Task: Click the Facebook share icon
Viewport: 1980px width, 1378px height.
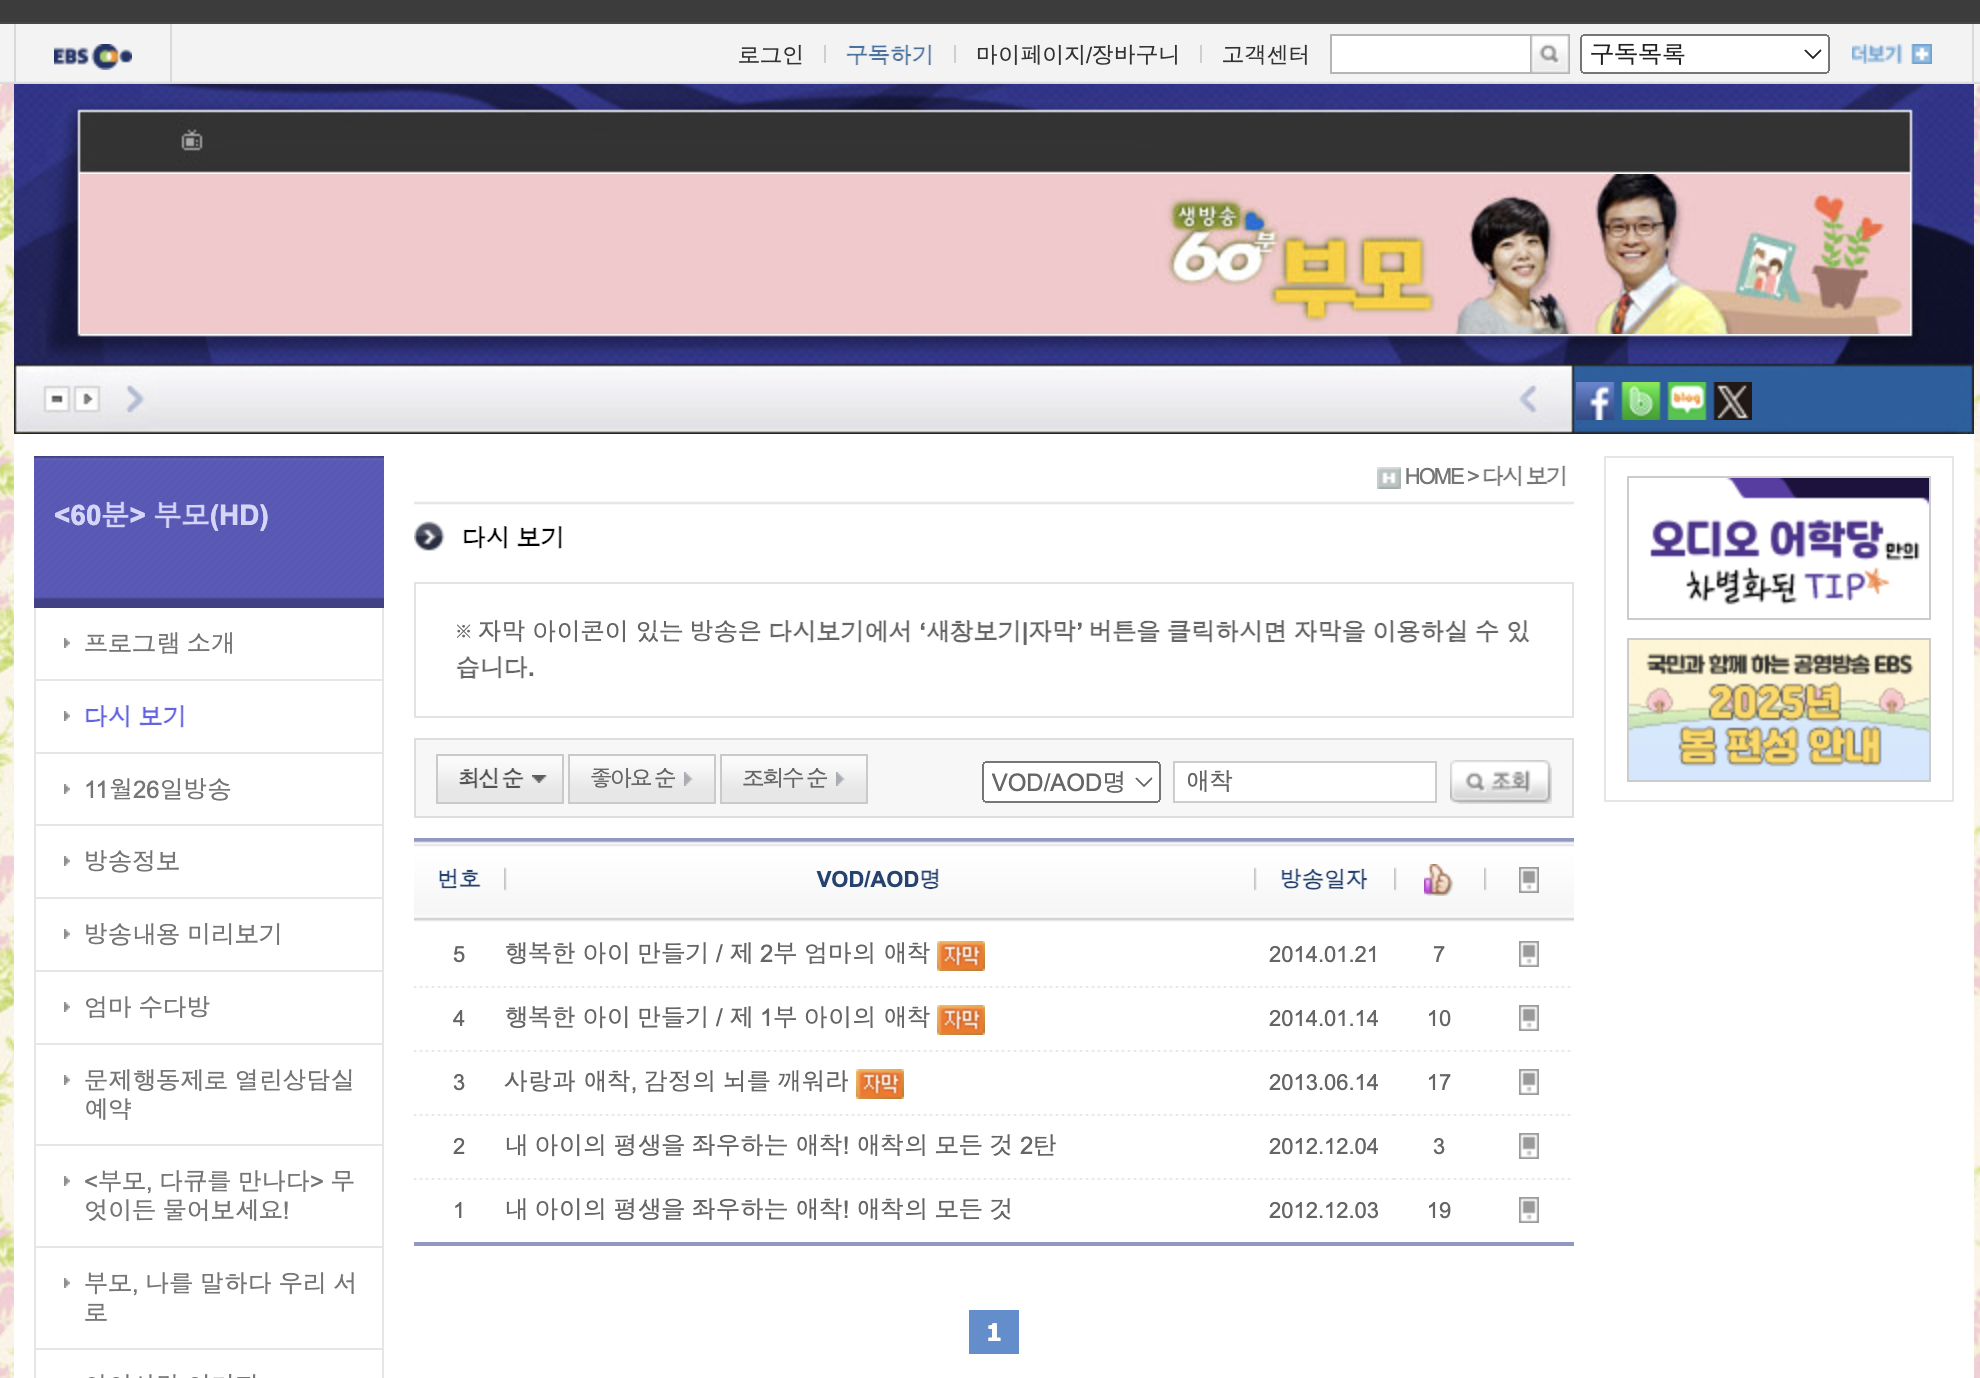Action: [1597, 402]
